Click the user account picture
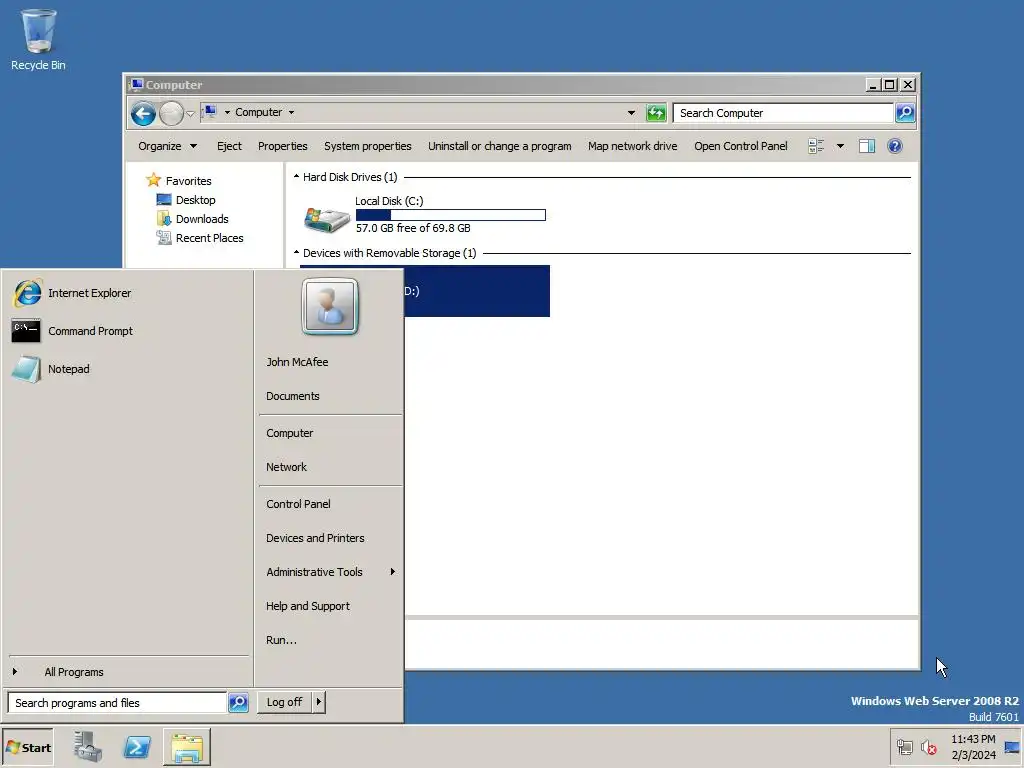Viewport: 1024px width, 768px height. [x=330, y=306]
